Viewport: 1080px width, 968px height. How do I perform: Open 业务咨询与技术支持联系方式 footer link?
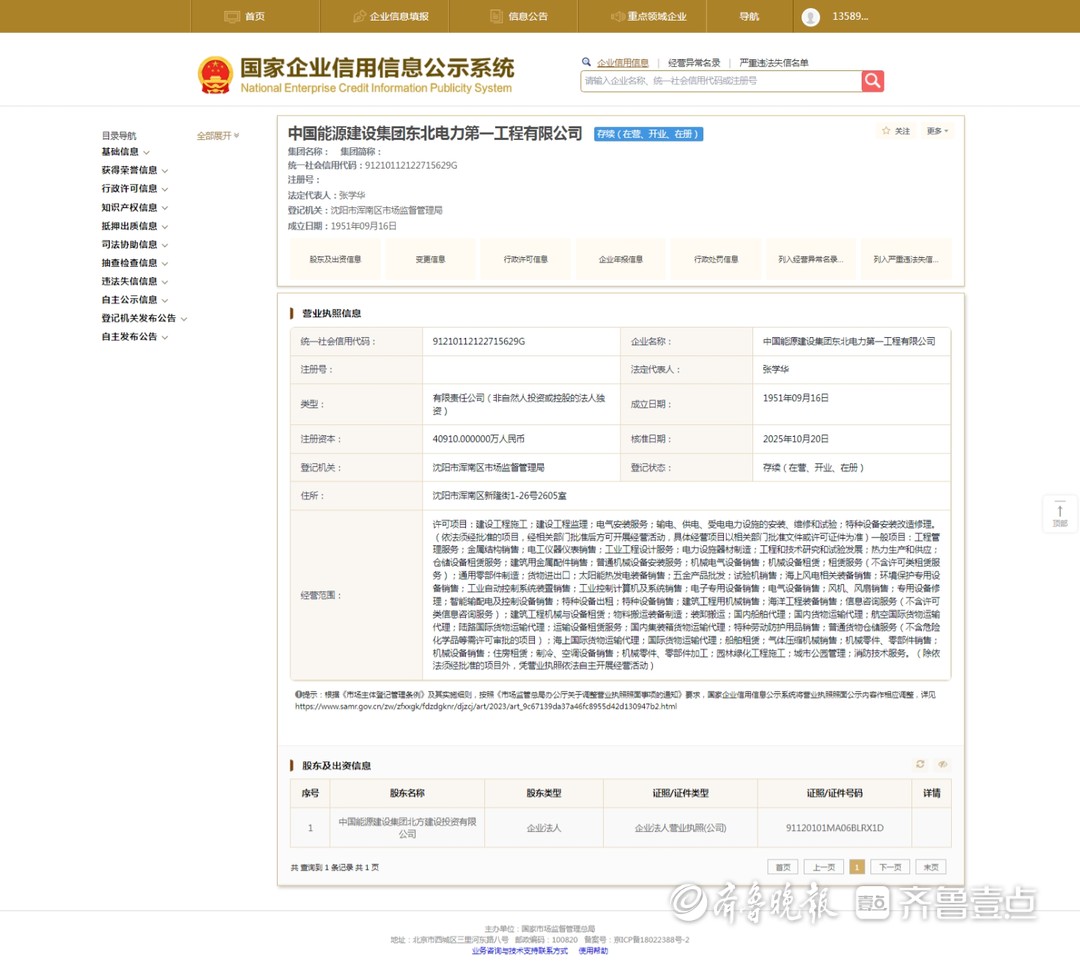519,951
